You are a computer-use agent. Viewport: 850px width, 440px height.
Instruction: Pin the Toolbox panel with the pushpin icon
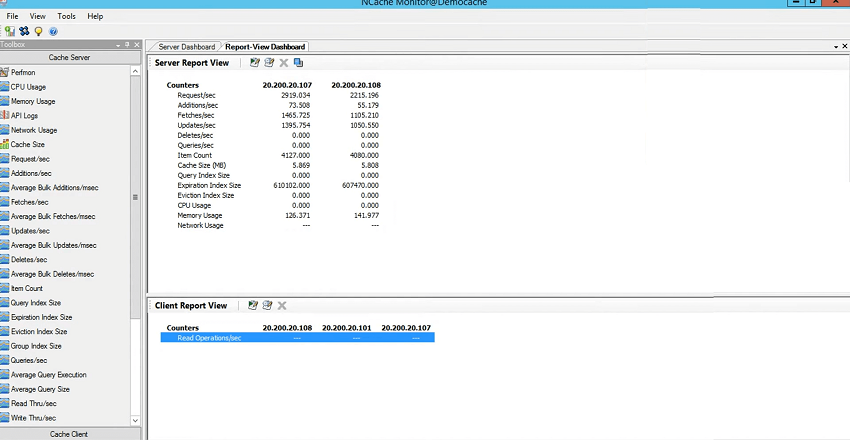tap(127, 45)
